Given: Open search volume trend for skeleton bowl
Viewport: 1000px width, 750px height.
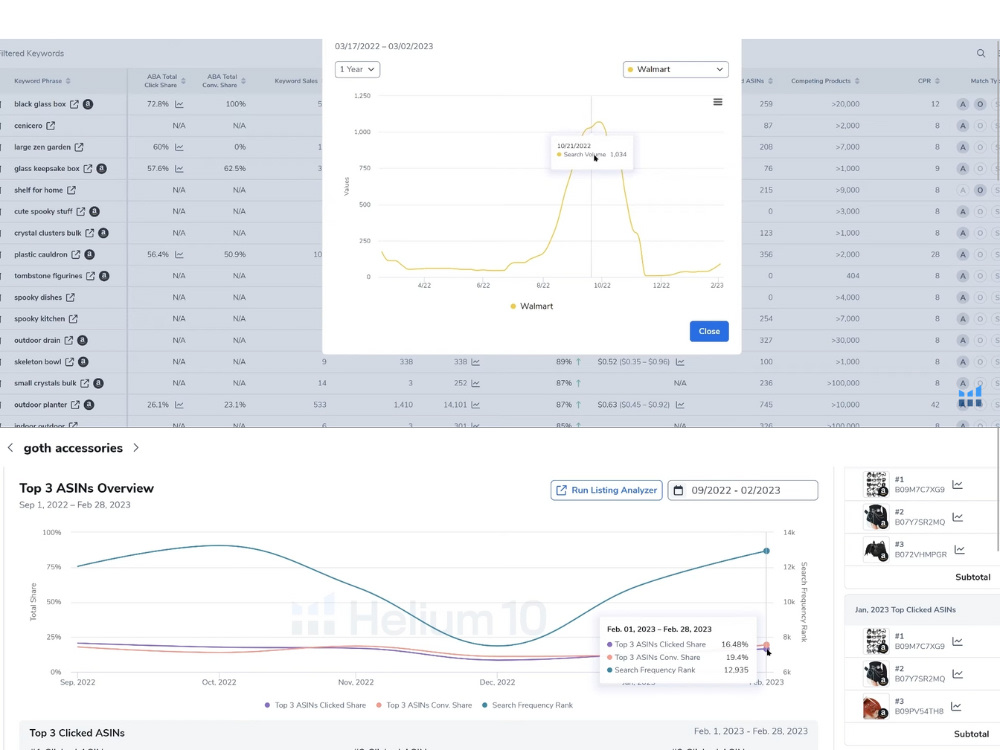Looking at the screenshot, I should [x=476, y=362].
